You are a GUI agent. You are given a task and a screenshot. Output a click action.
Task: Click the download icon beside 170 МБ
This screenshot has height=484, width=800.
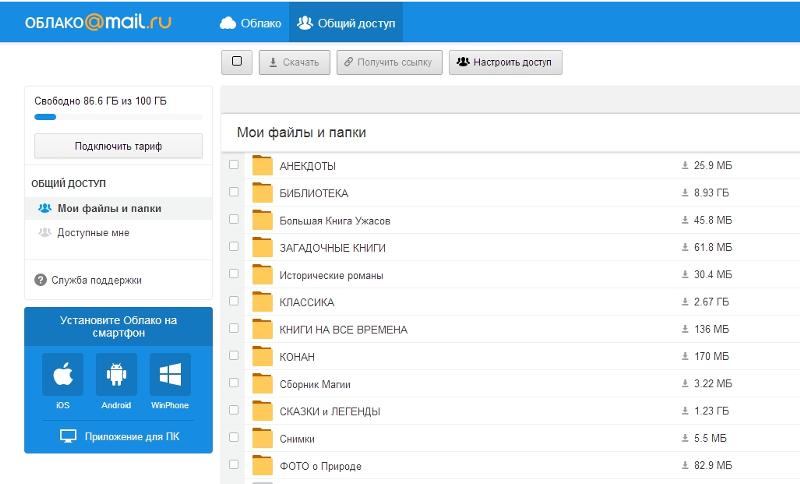tap(685, 356)
